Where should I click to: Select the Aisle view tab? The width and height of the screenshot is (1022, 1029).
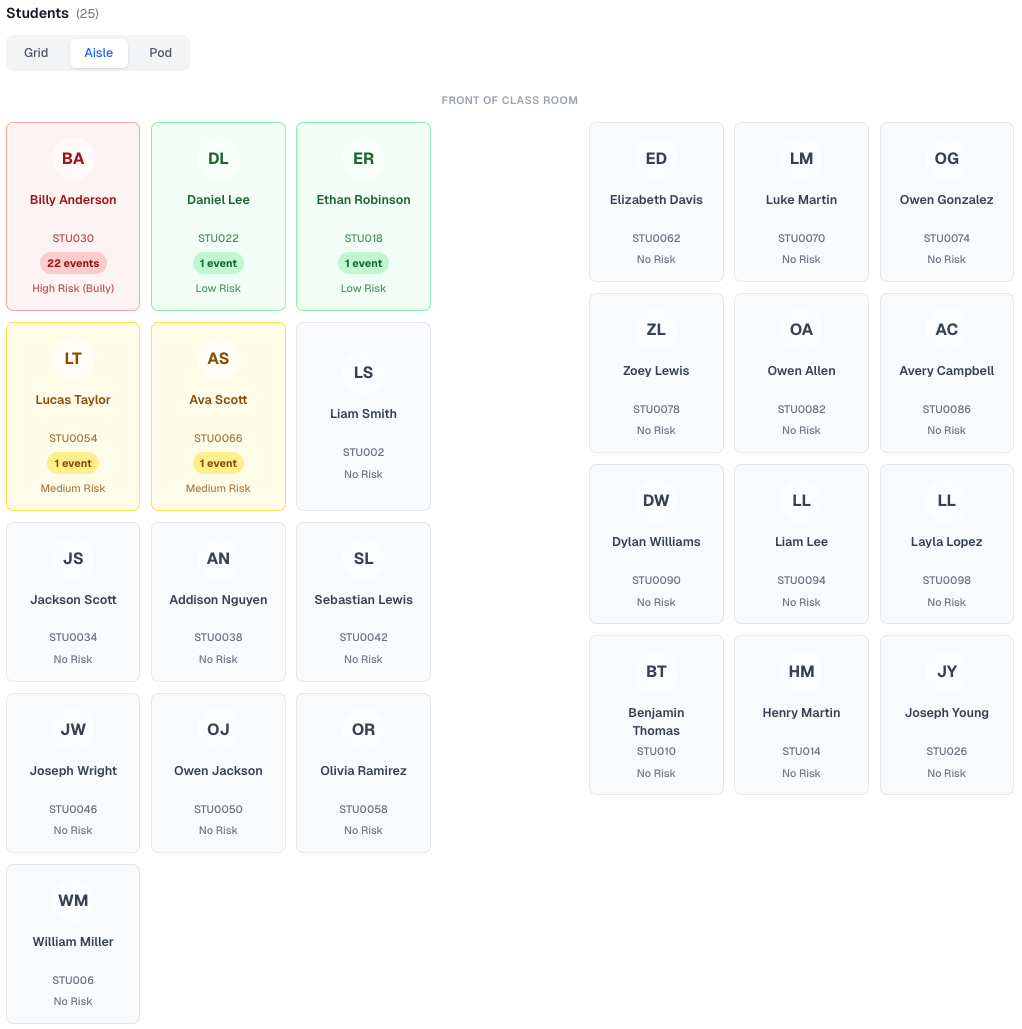(x=98, y=52)
